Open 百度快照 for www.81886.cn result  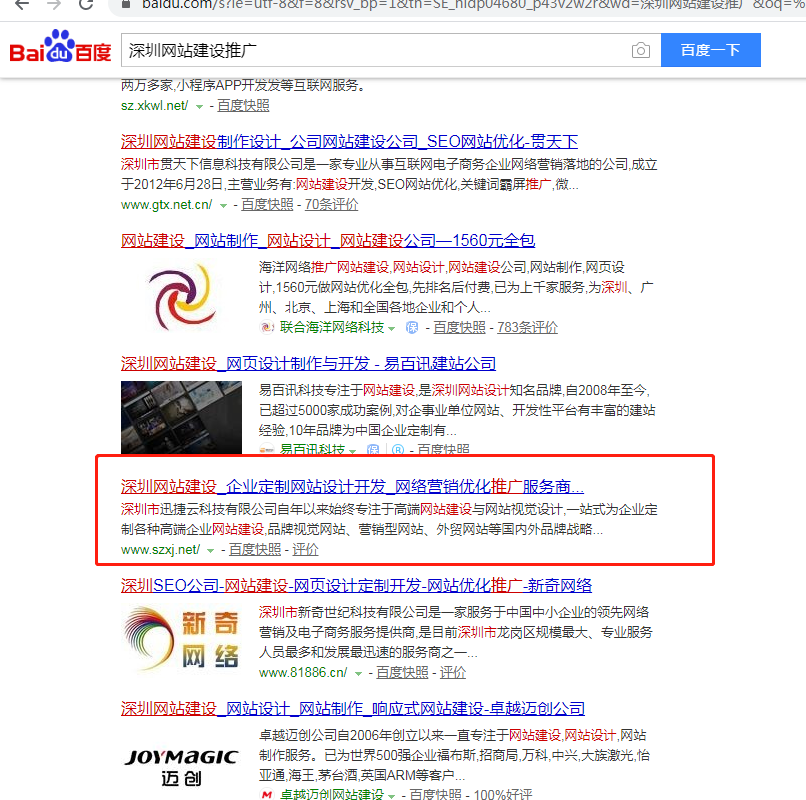coord(402,672)
